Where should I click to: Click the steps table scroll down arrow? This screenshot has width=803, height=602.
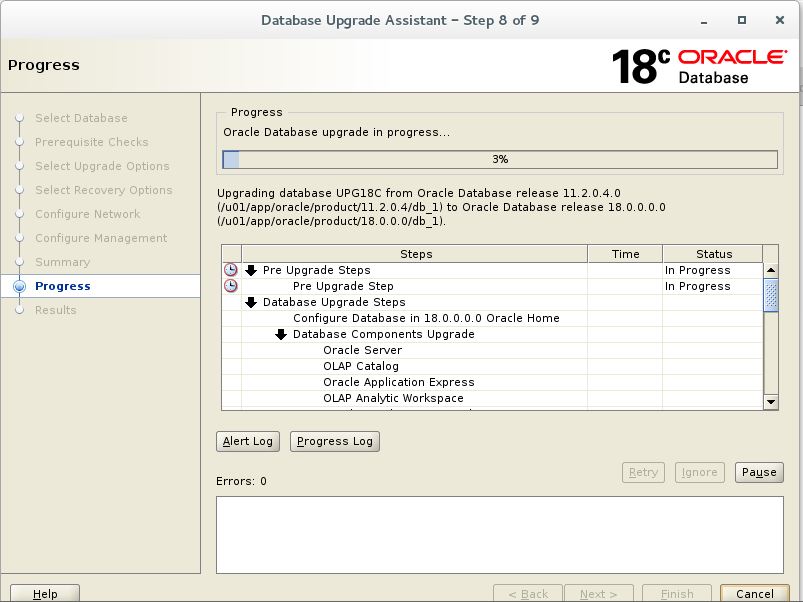[x=771, y=402]
